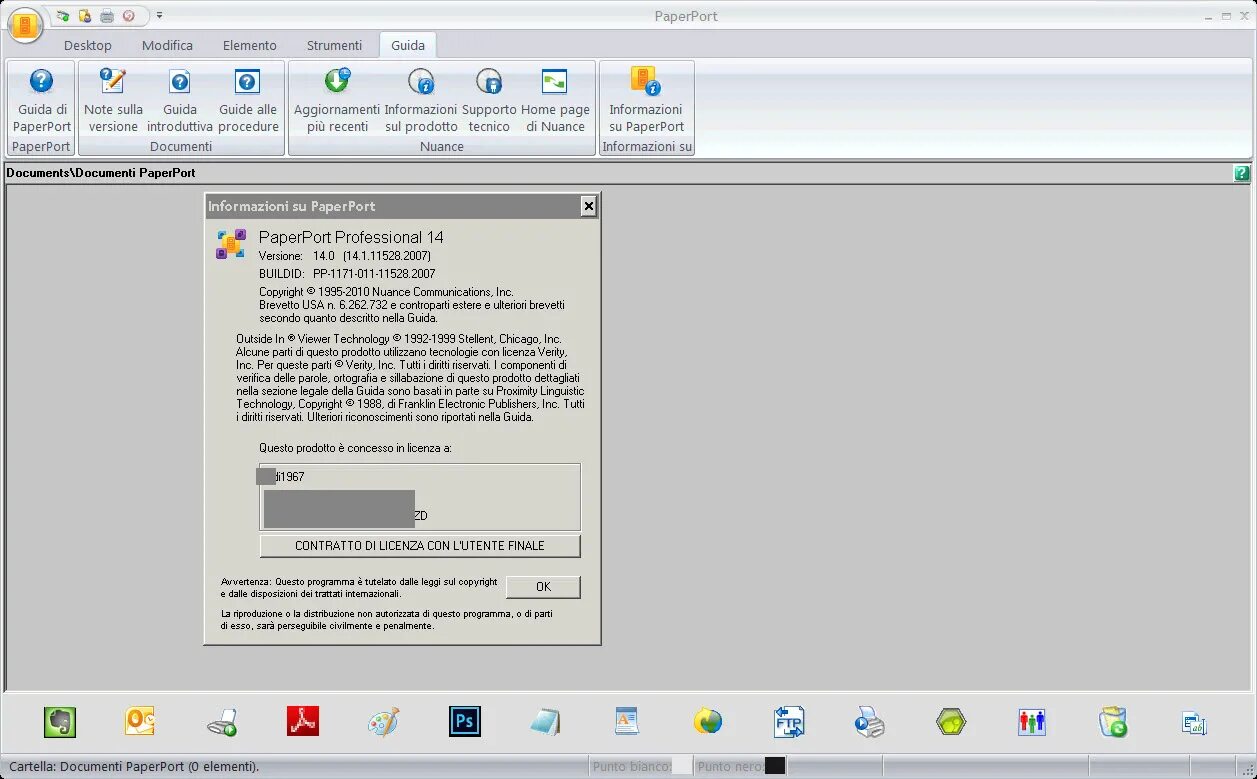Open Note sulla versione
The image size is (1257, 779).
[113, 100]
